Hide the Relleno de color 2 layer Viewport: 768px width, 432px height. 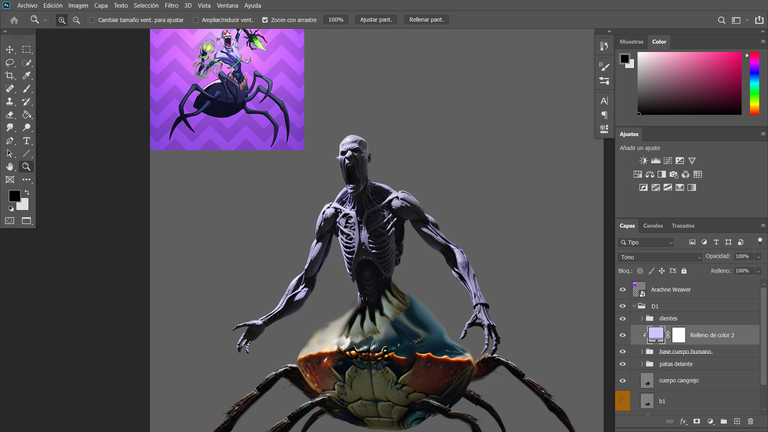coord(623,335)
